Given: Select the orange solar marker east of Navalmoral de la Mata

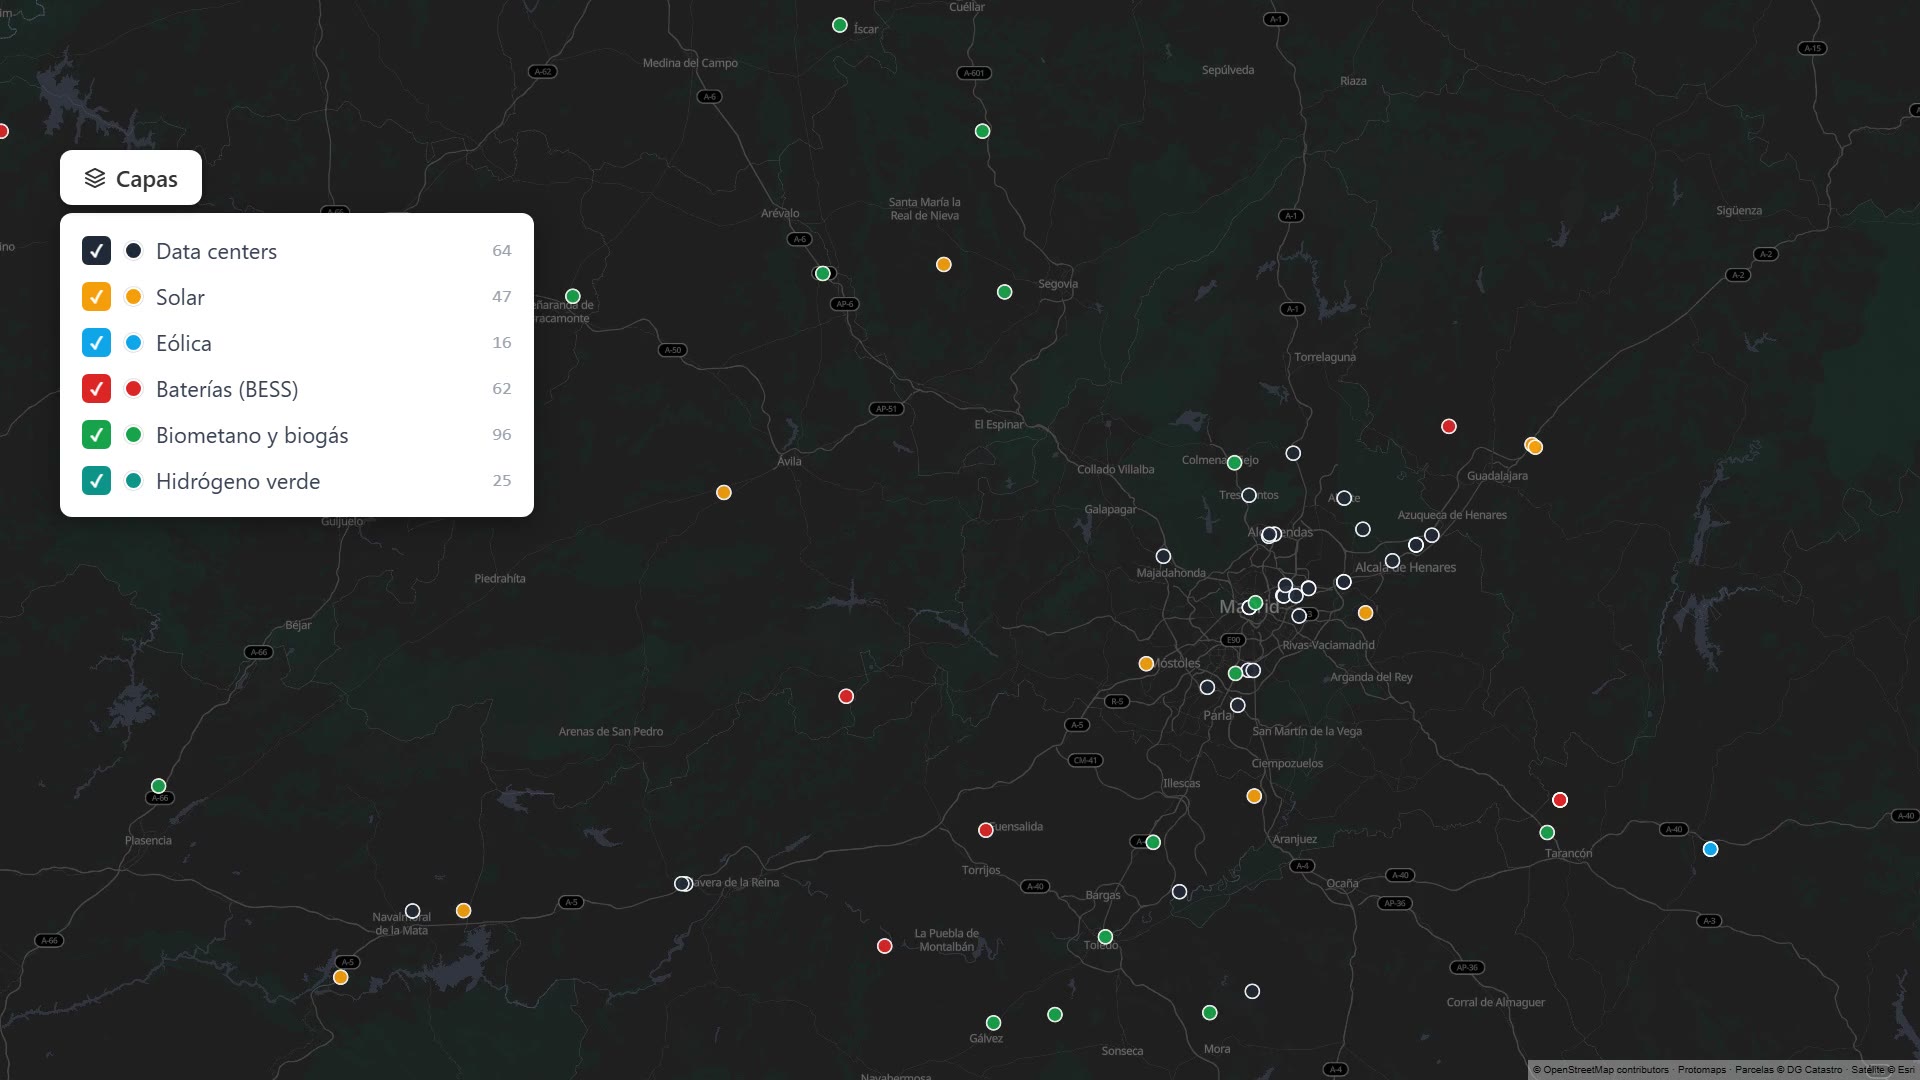Looking at the screenshot, I should tap(463, 910).
